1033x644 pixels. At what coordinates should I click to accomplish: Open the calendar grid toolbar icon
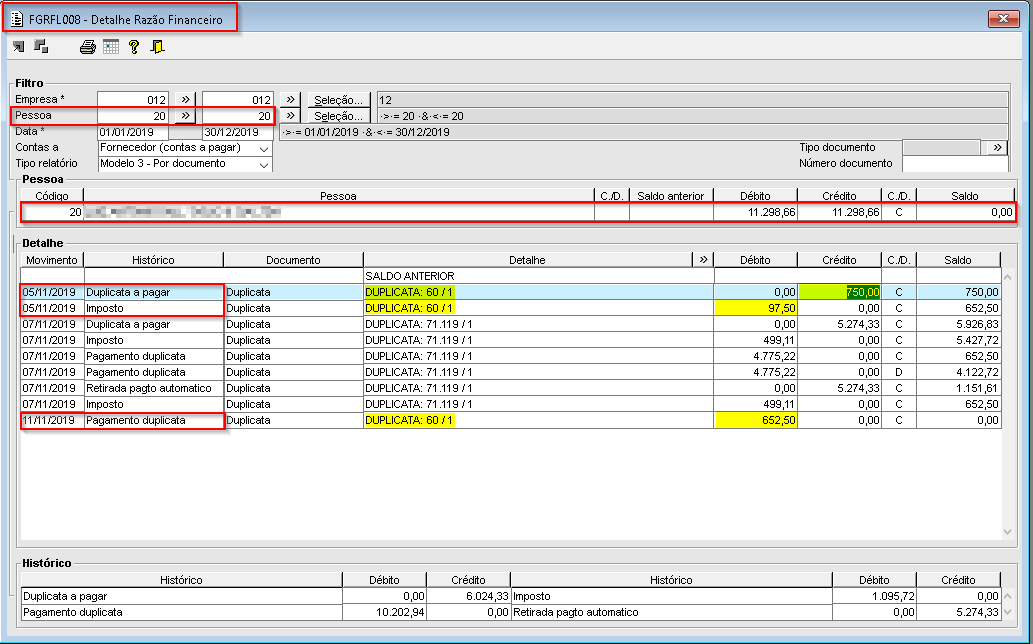(x=111, y=47)
